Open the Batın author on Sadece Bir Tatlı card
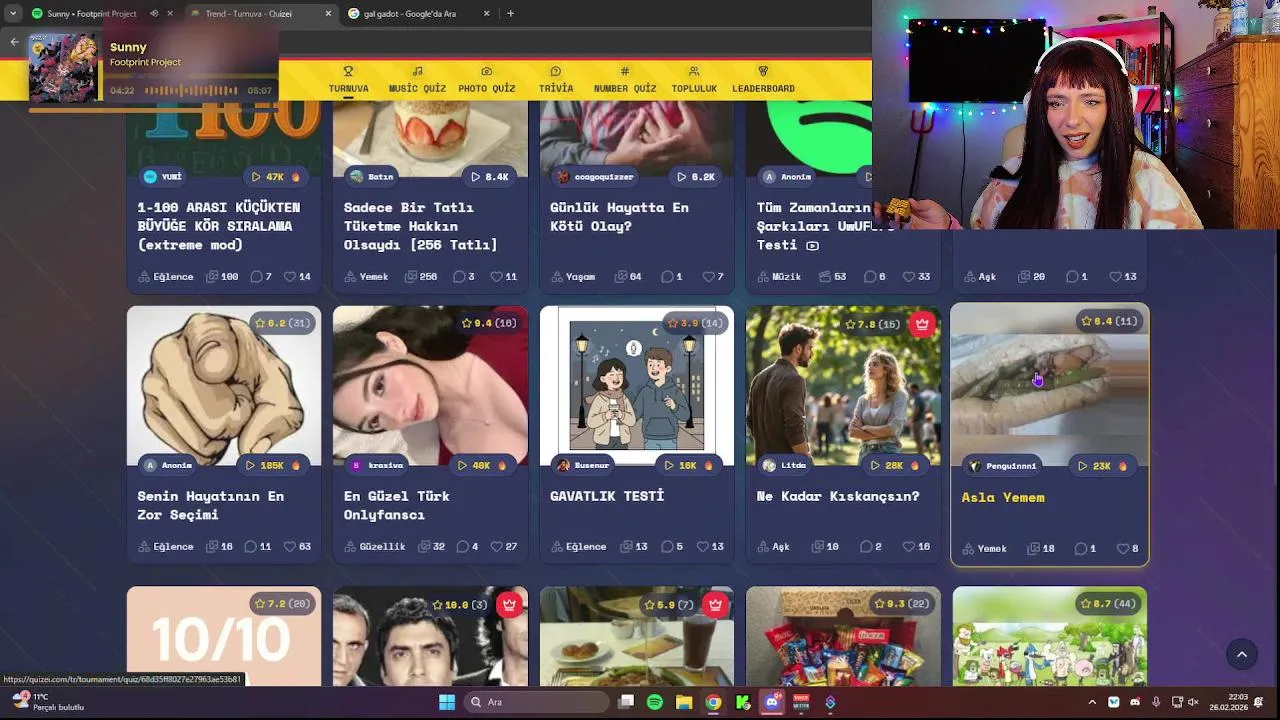1280x720 pixels. point(372,176)
